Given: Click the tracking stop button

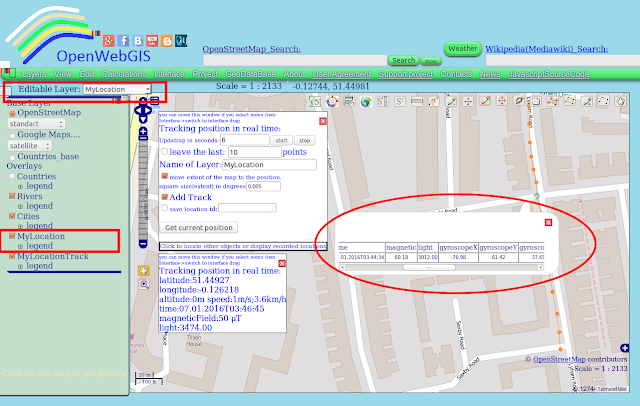Looking at the screenshot, I should tap(304, 140).
